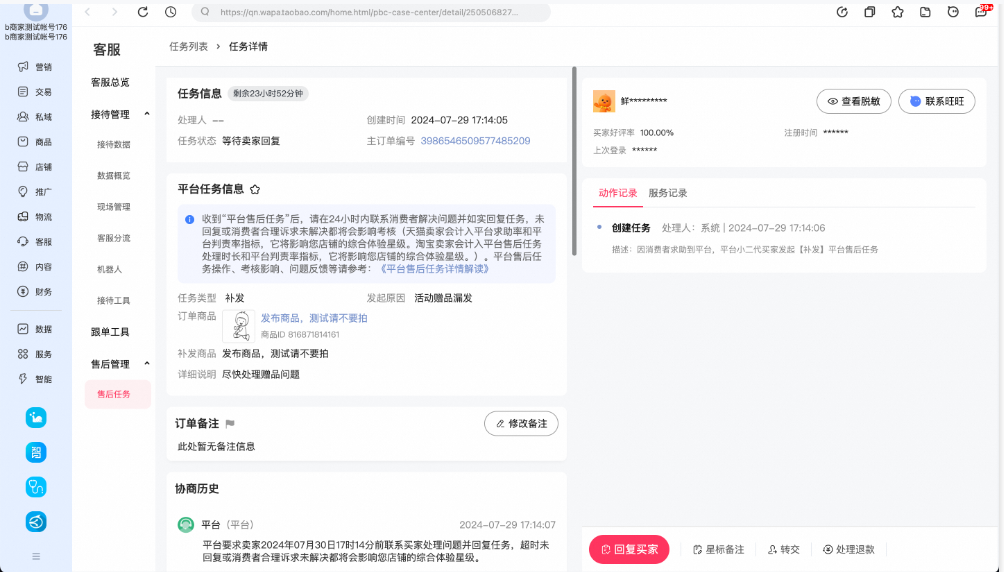Screen dimensions: 1004x572
Task: Open order number 3986546509577485209
Action: click(475, 141)
